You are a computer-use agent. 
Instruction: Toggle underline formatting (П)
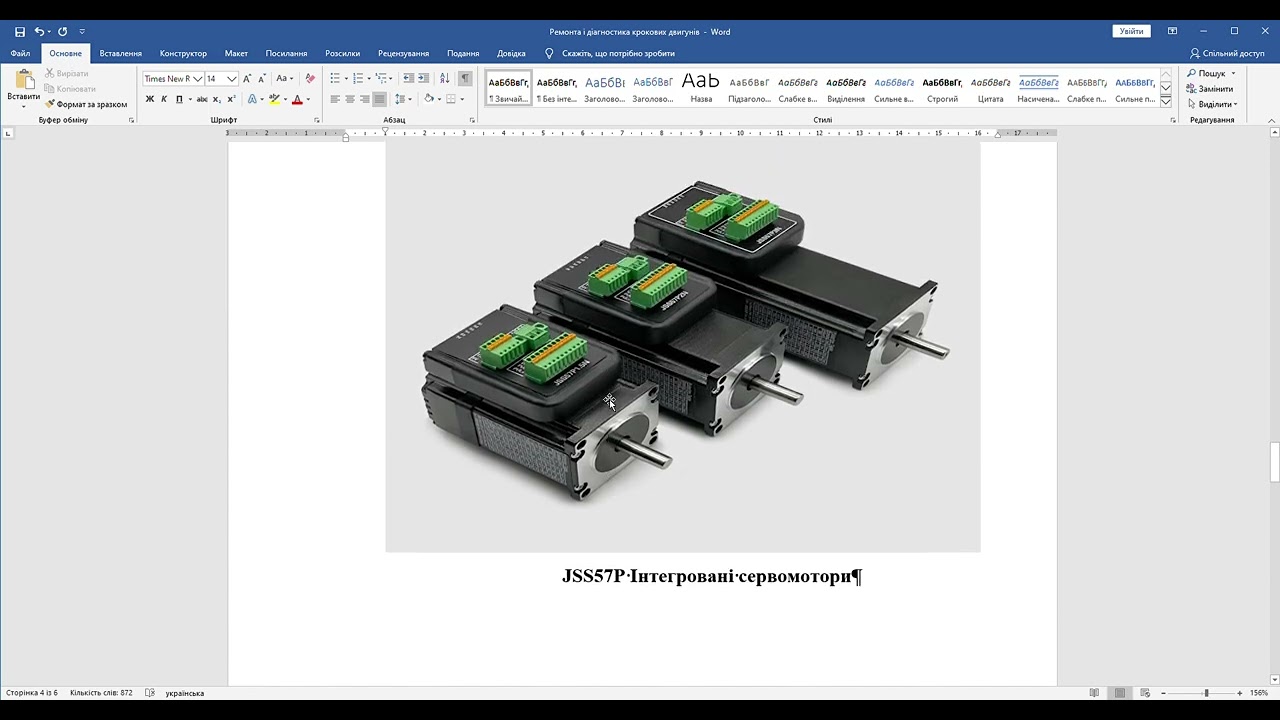[x=179, y=99]
